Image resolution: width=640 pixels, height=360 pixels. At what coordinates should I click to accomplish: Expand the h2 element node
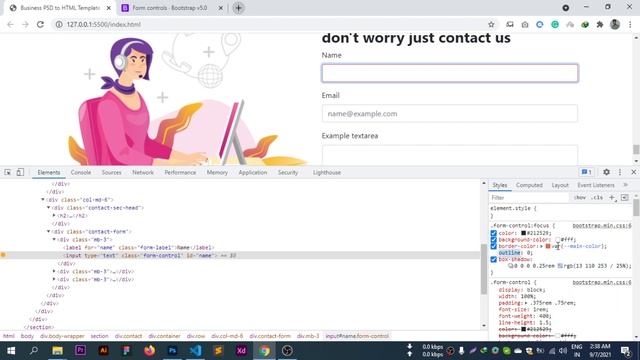[54, 216]
